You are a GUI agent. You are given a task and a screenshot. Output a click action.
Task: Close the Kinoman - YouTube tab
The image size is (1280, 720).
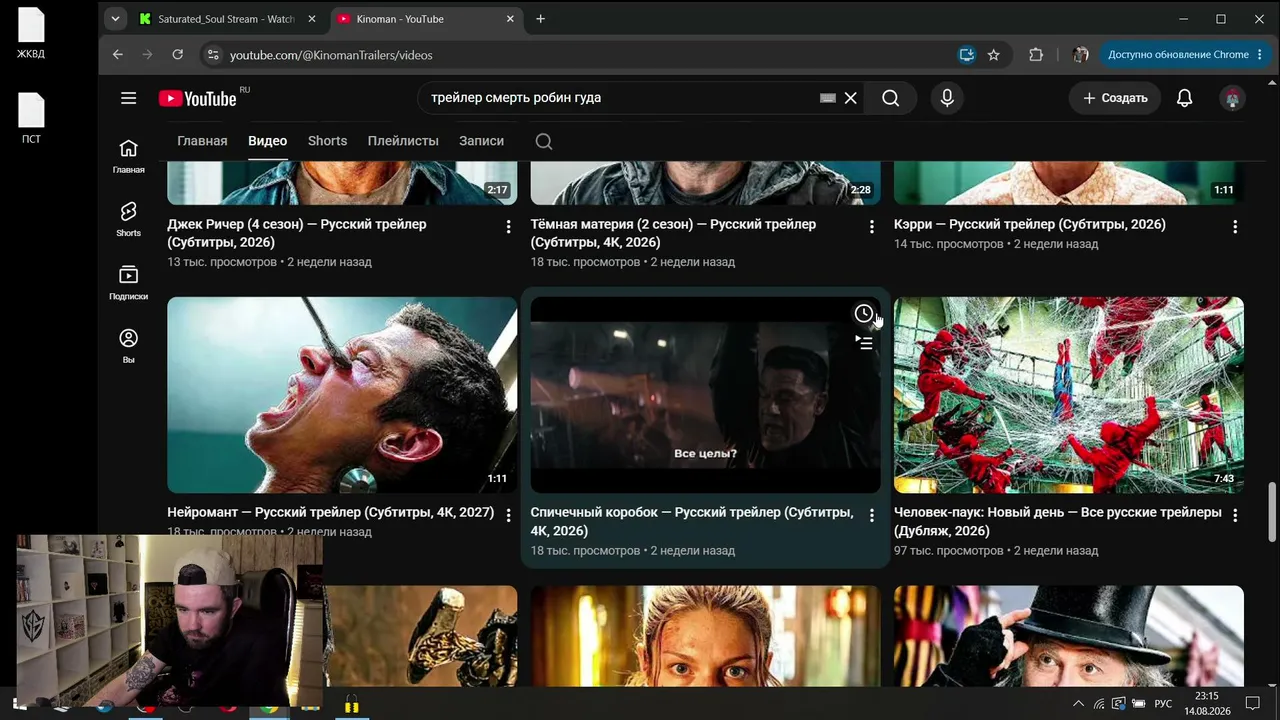click(x=511, y=19)
